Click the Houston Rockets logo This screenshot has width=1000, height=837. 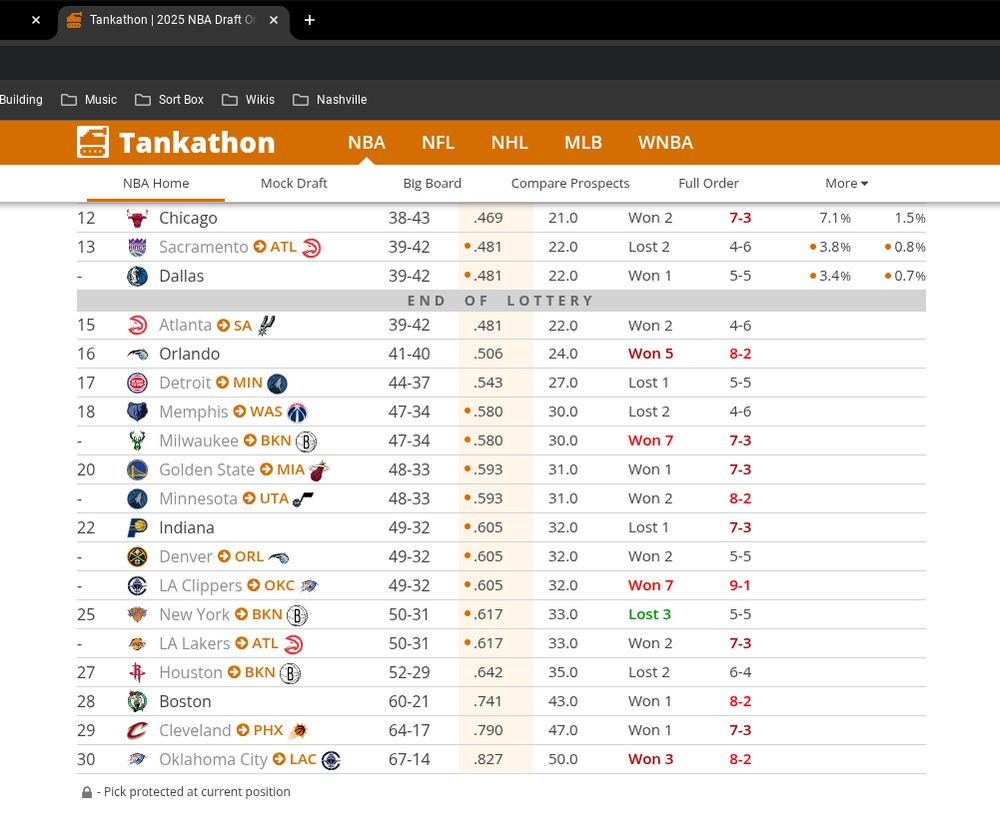[x=137, y=672]
